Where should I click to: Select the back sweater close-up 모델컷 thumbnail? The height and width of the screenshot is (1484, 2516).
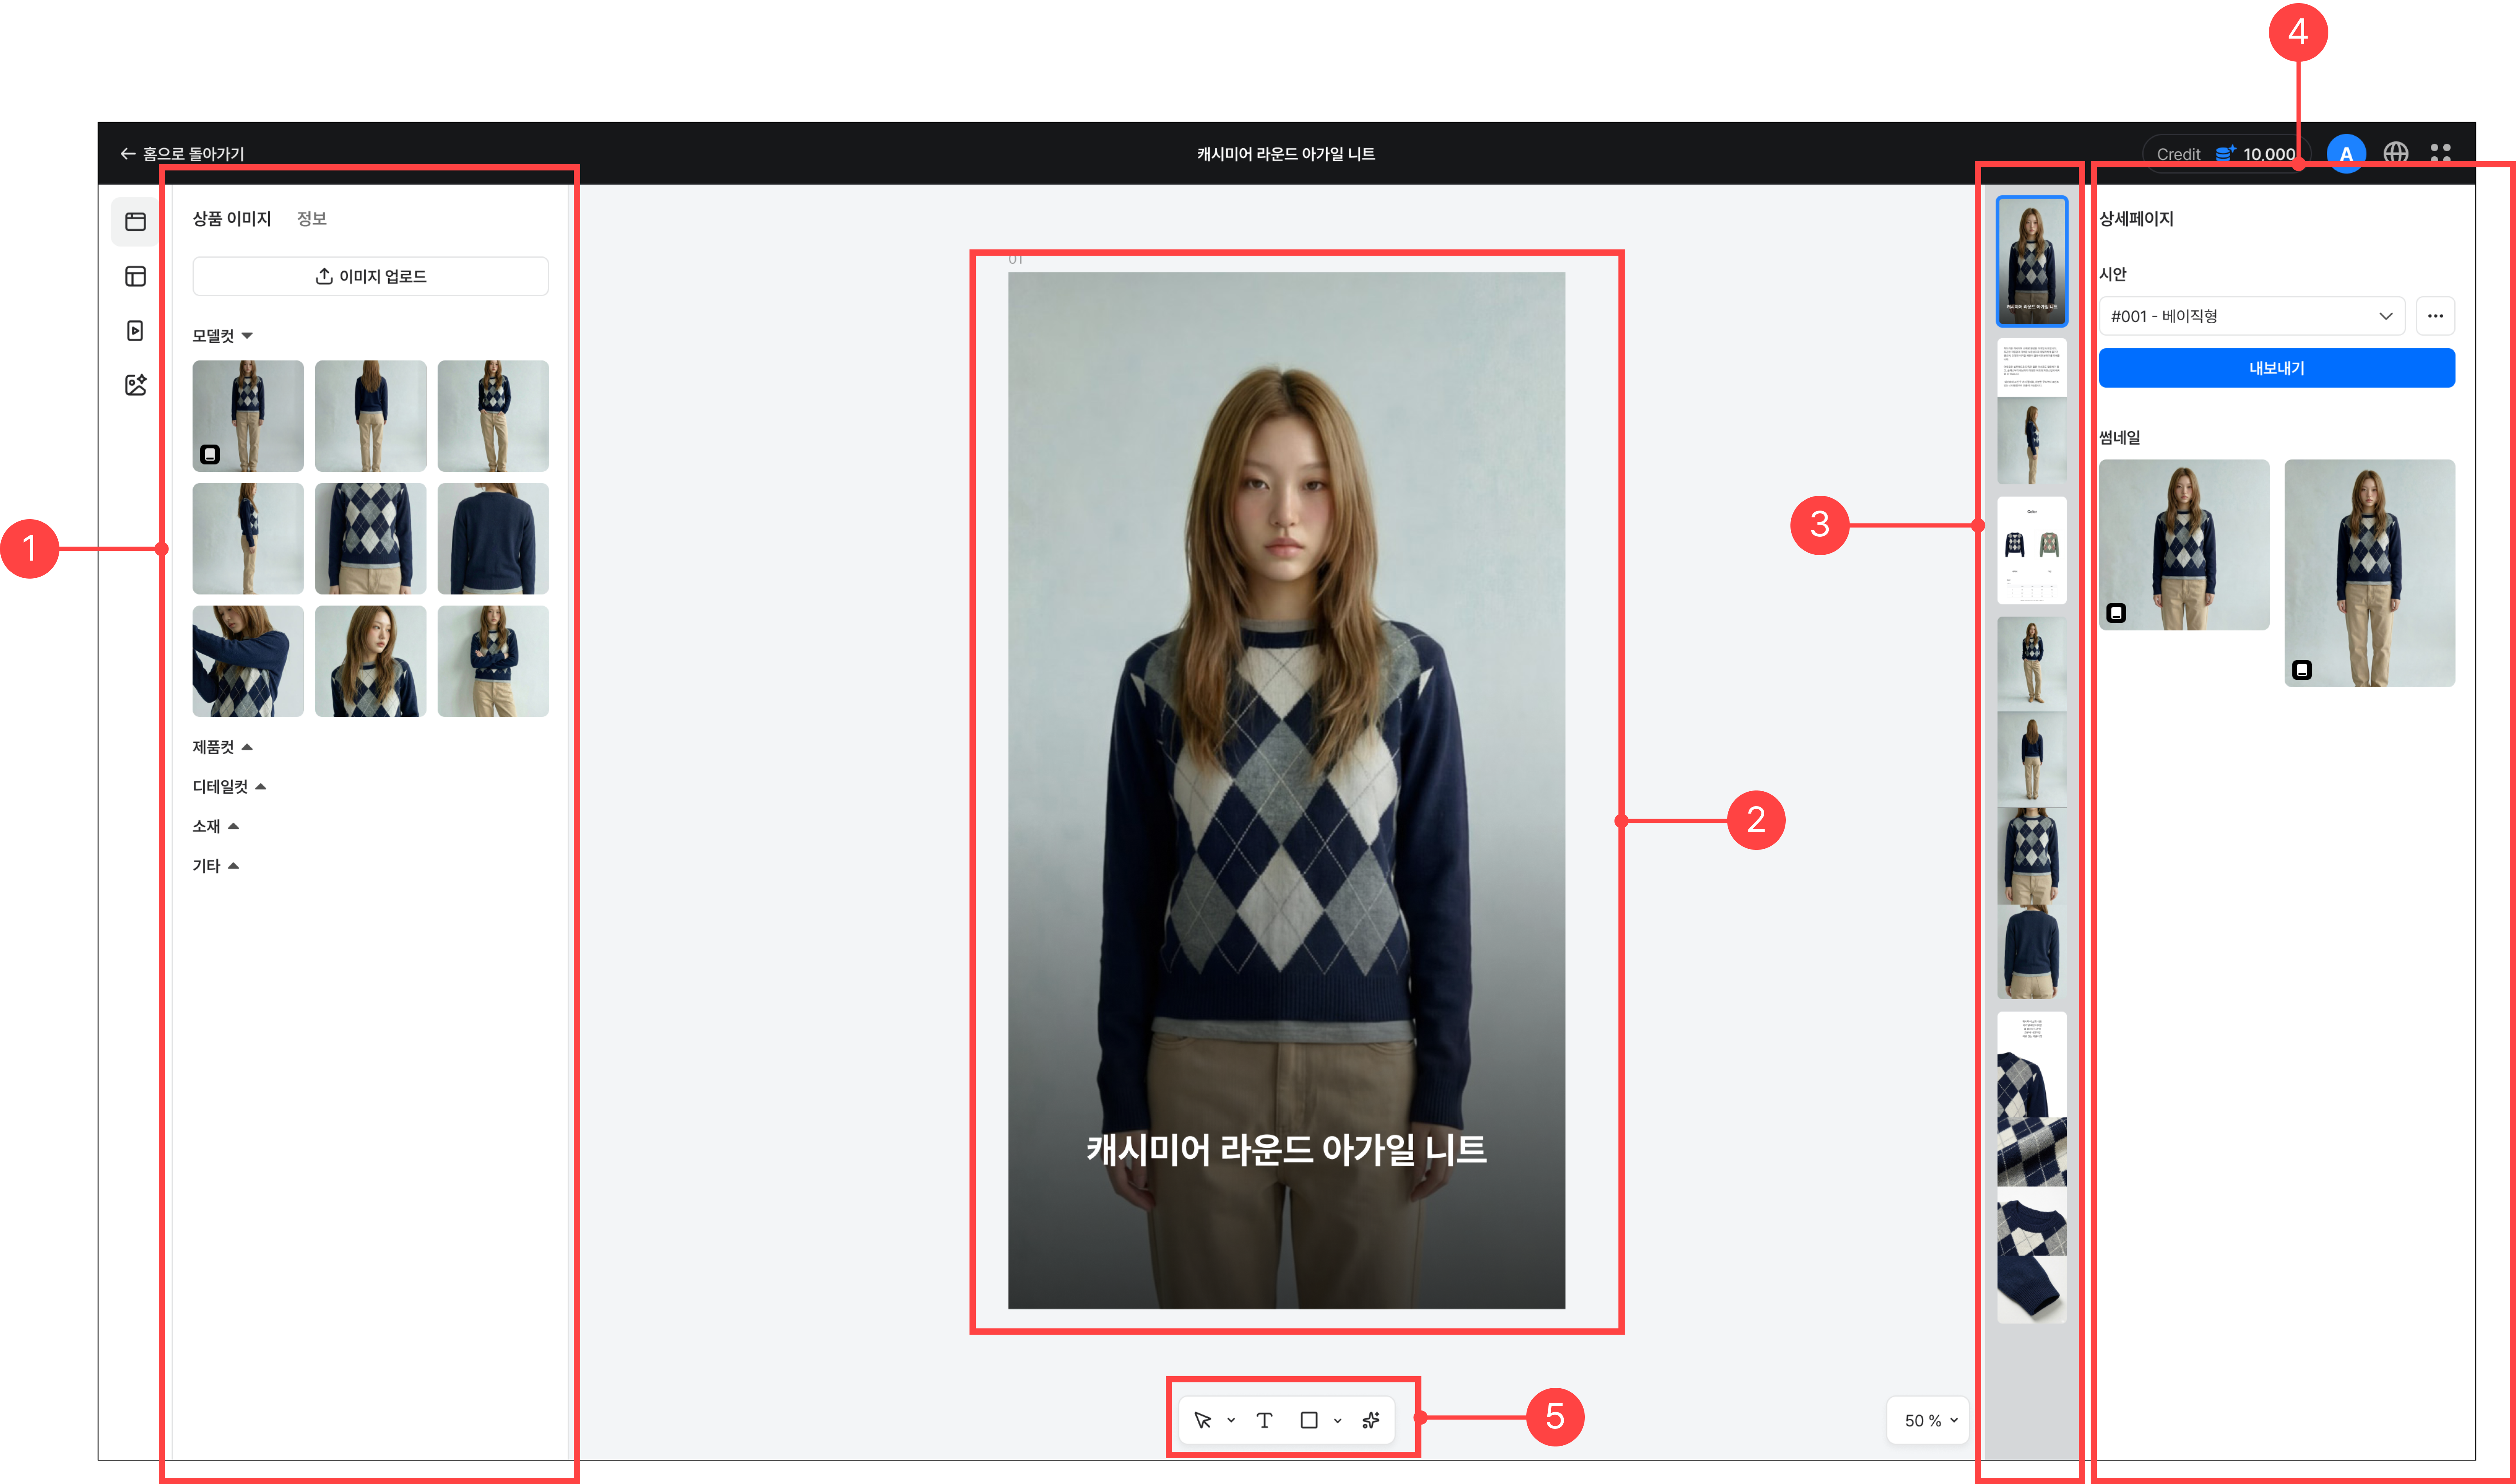[493, 539]
